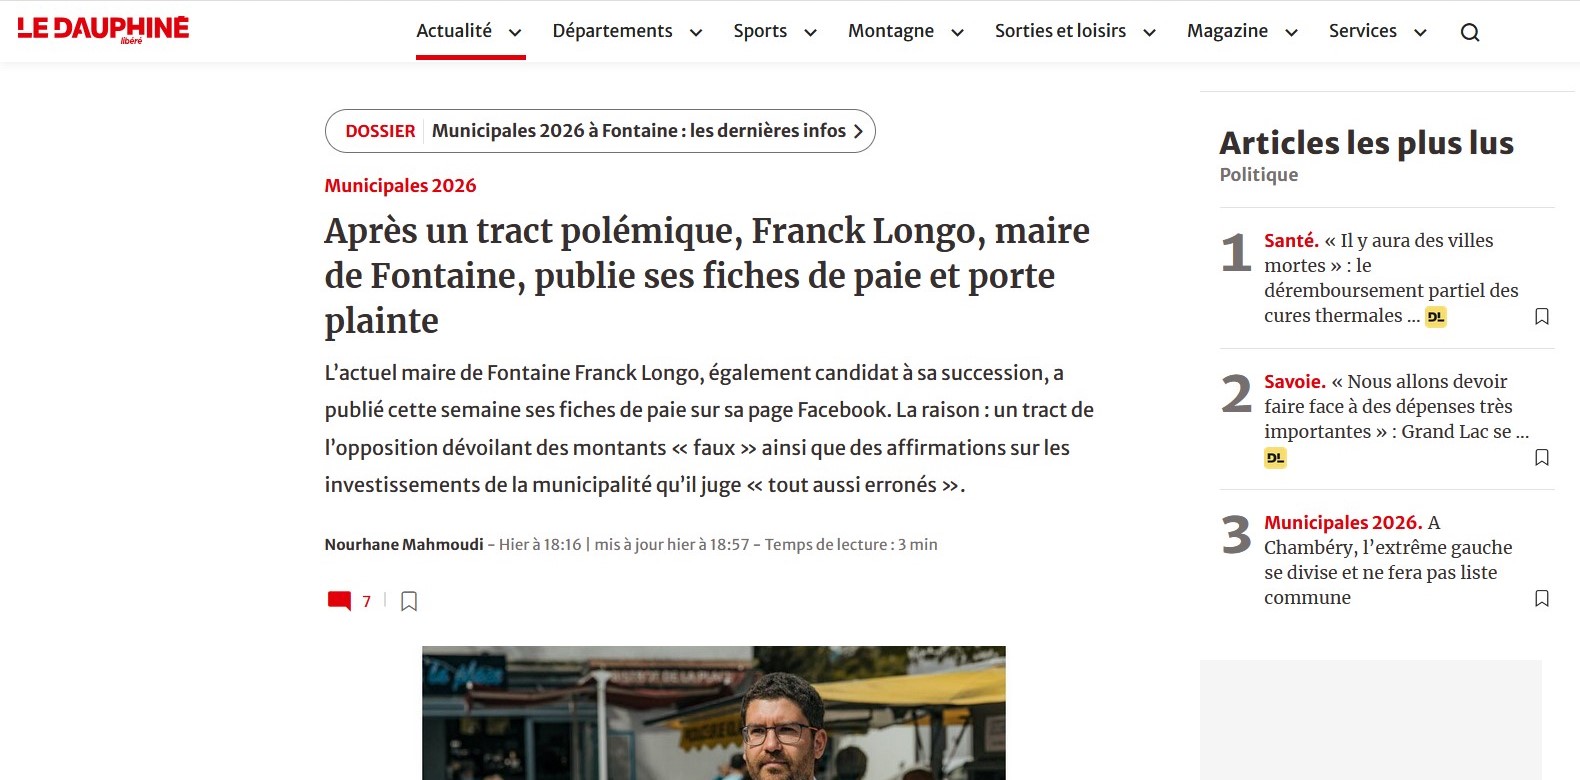
Task: Bookmark the Franck Longo article
Action: pos(409,601)
